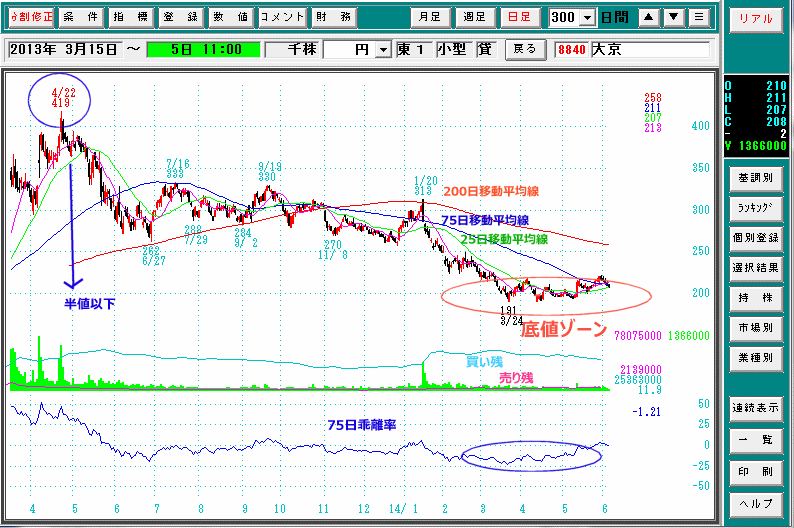This screenshot has width=794, height=528.
Task: Click the red 258 moving average value
Action: pos(653,98)
